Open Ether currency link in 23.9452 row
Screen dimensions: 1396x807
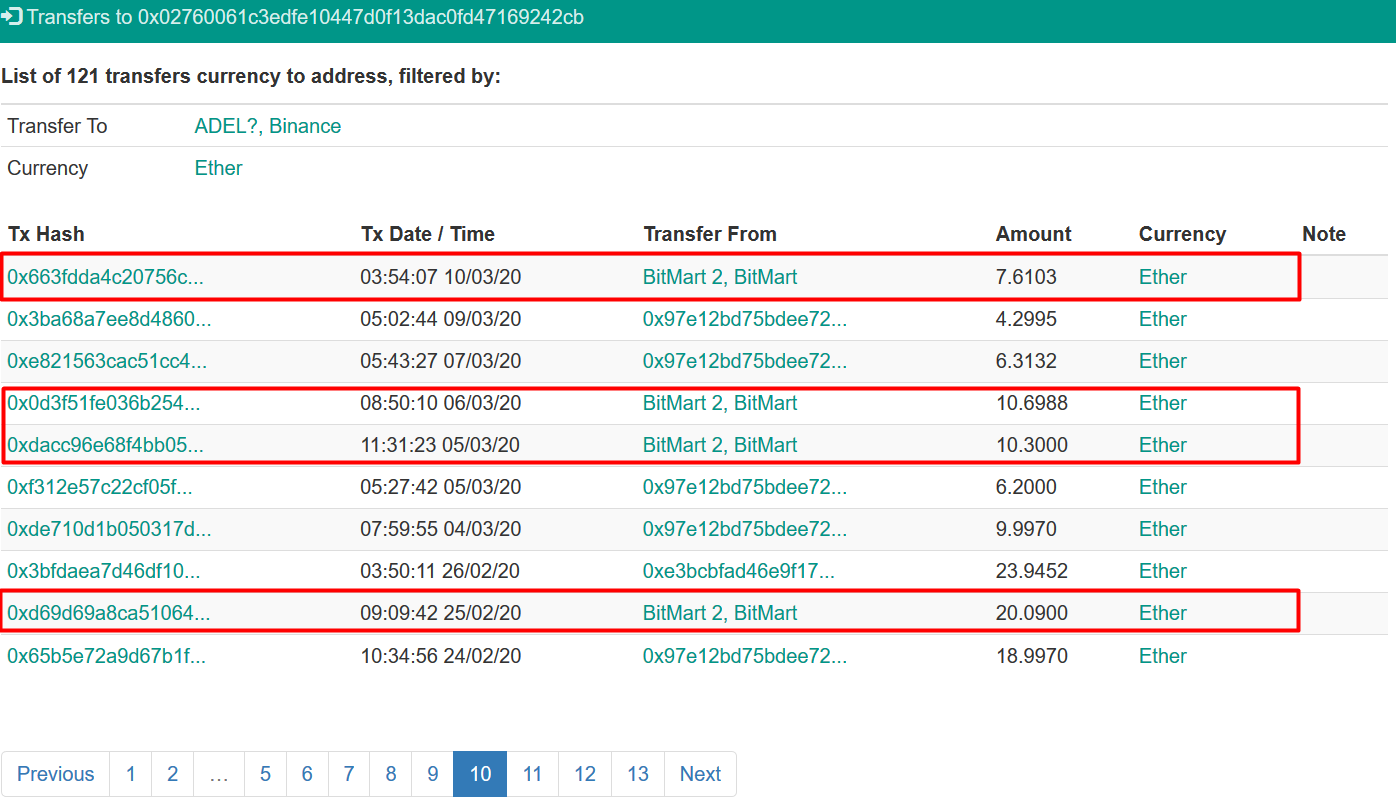pyautogui.click(x=1163, y=571)
